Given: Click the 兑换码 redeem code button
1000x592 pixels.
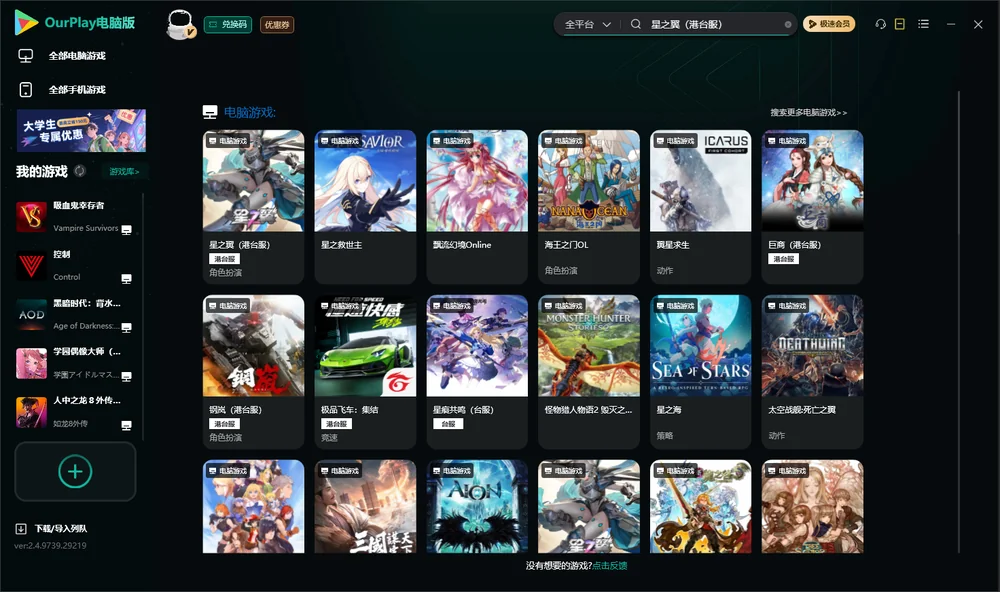Looking at the screenshot, I should point(228,24).
